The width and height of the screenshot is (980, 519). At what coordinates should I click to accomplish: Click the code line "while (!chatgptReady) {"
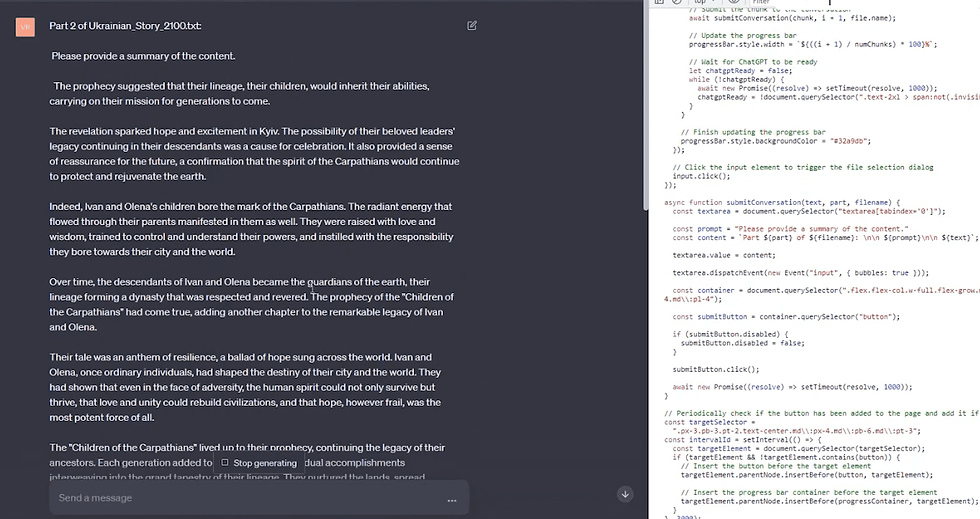pos(736,79)
